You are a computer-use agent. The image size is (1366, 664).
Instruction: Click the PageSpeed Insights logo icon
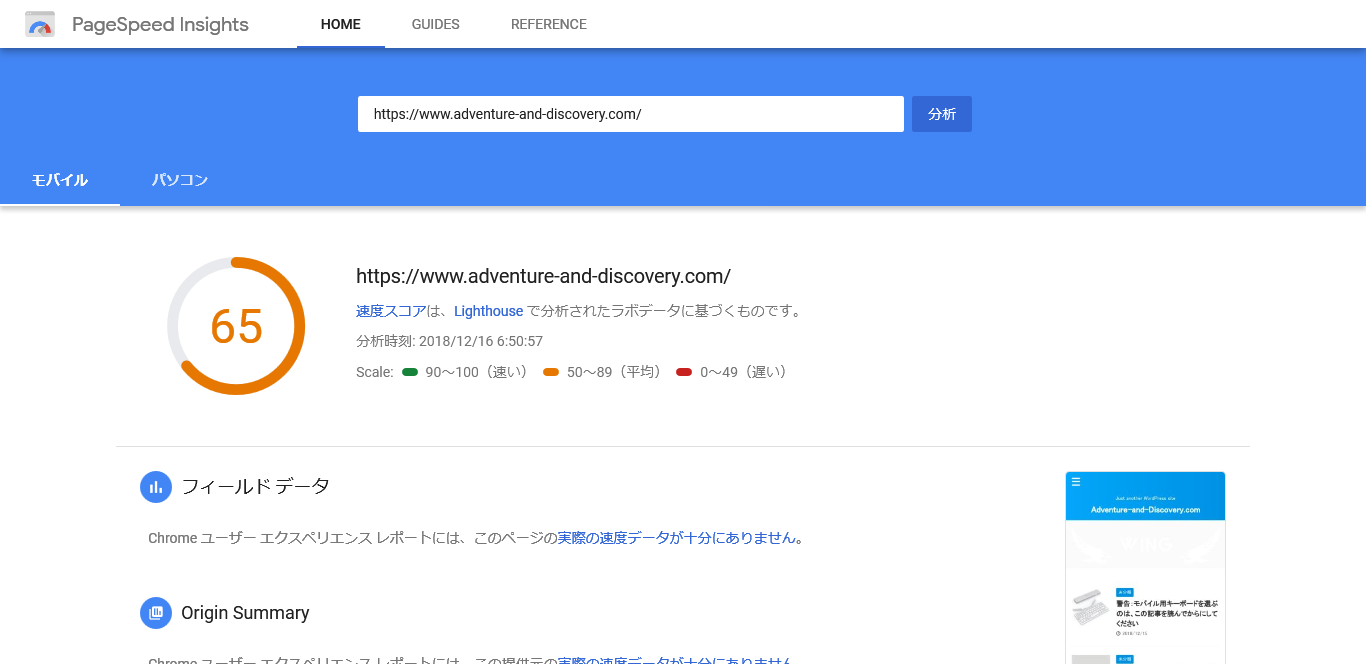(x=40, y=24)
